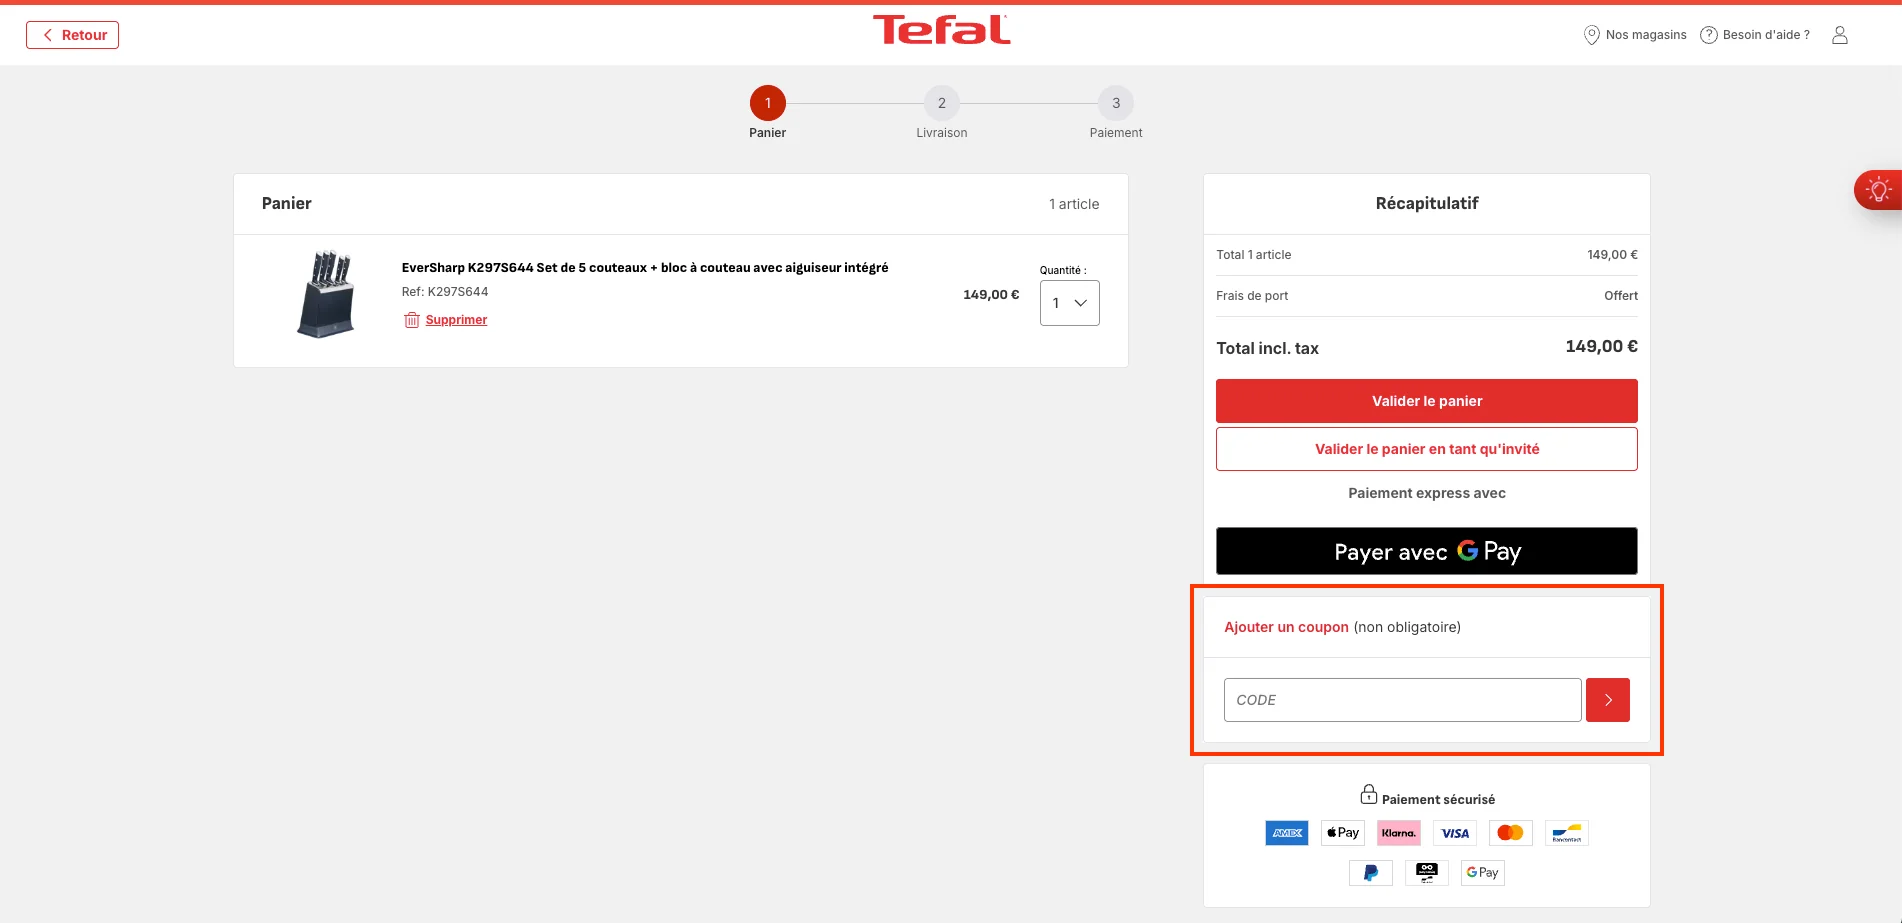Viewport: 1902px width, 923px height.
Task: Click the Supprimer link
Action: (456, 320)
